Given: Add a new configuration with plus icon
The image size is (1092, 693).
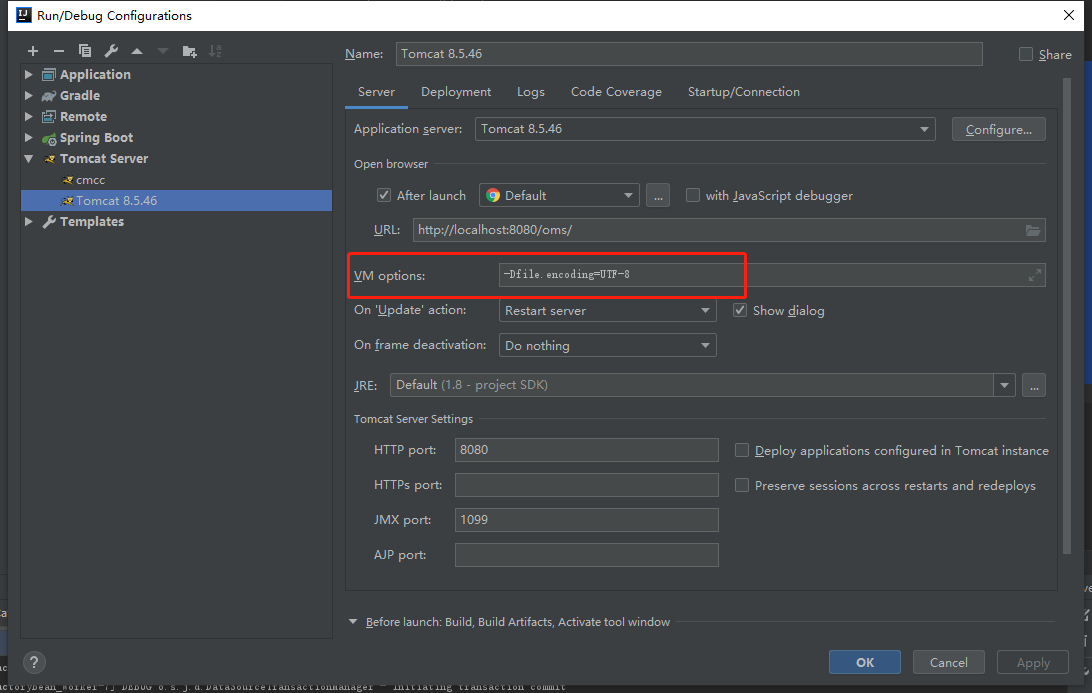Looking at the screenshot, I should [x=33, y=51].
